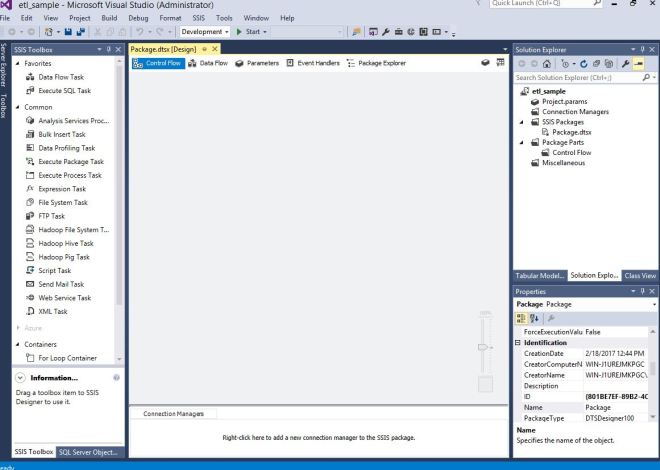Screen dimensions: 660x470
Task: Toggle the Preview Selected Items button
Action: click(x=638, y=64)
